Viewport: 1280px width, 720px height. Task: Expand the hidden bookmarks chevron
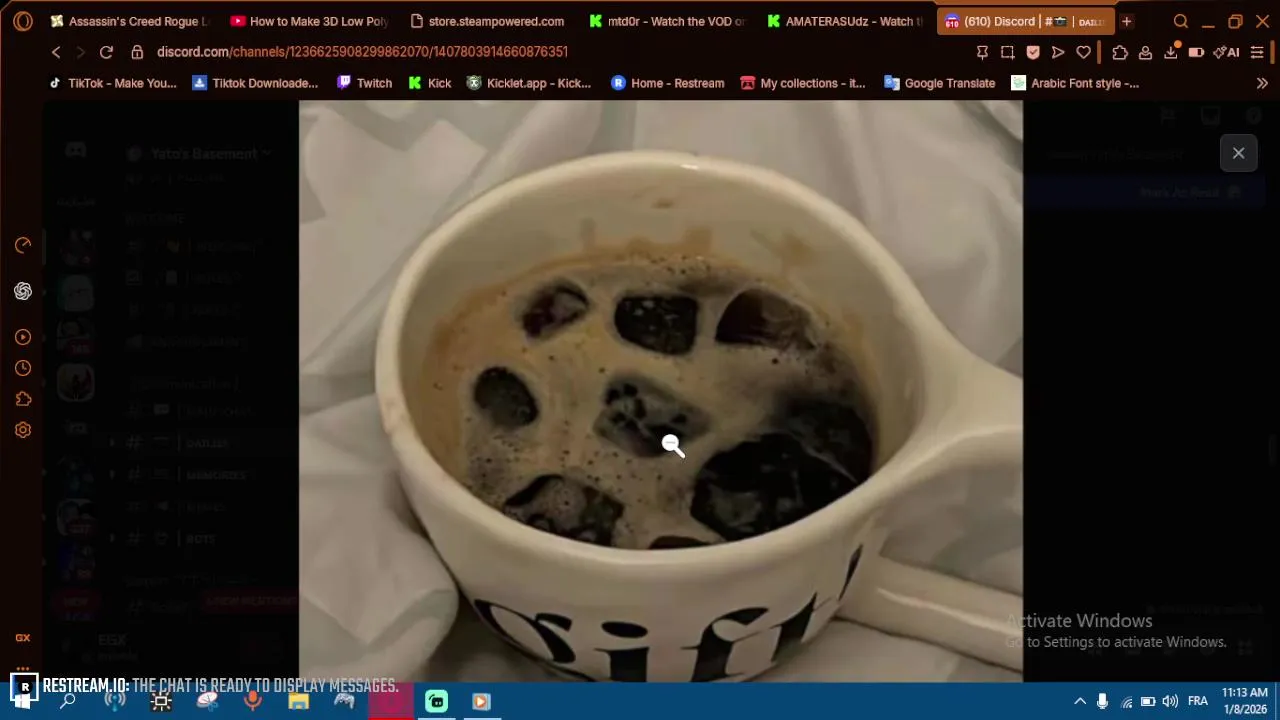click(x=1262, y=83)
